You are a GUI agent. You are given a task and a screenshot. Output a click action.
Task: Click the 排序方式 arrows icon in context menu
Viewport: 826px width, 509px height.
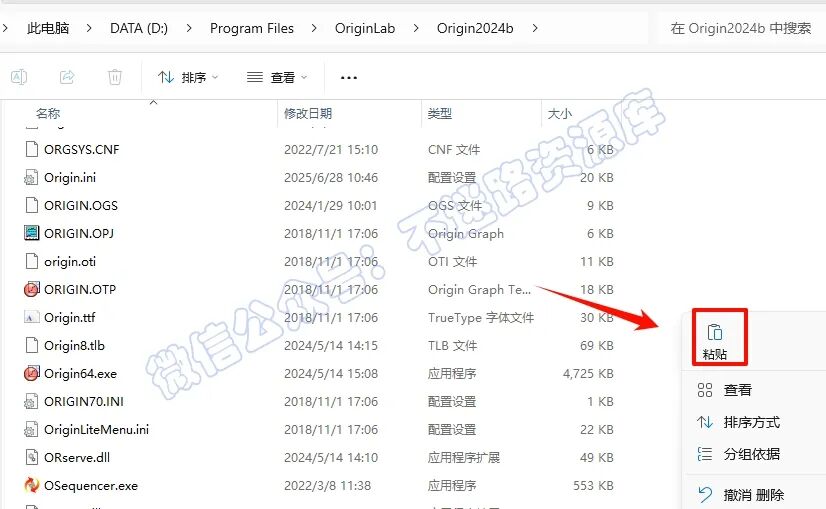click(x=705, y=422)
